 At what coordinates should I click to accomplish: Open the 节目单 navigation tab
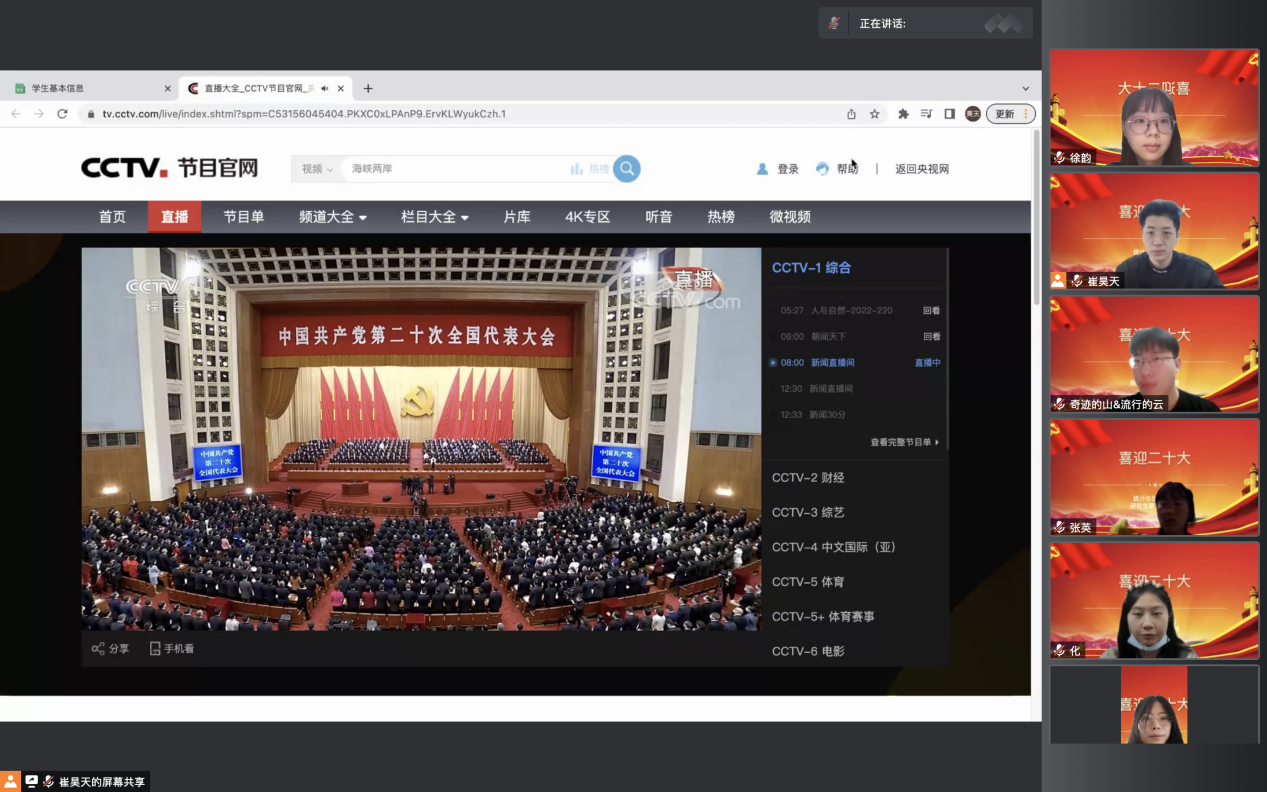243,217
